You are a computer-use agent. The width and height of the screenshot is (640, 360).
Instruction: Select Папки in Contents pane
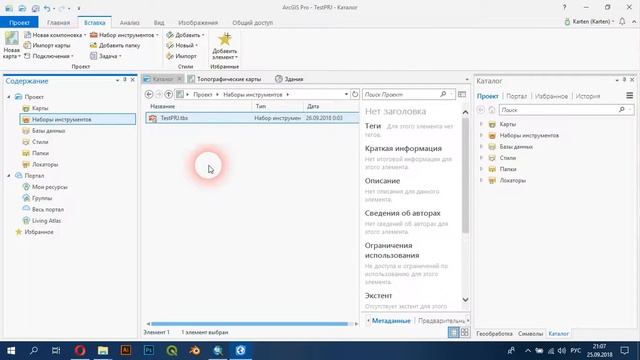(40, 153)
